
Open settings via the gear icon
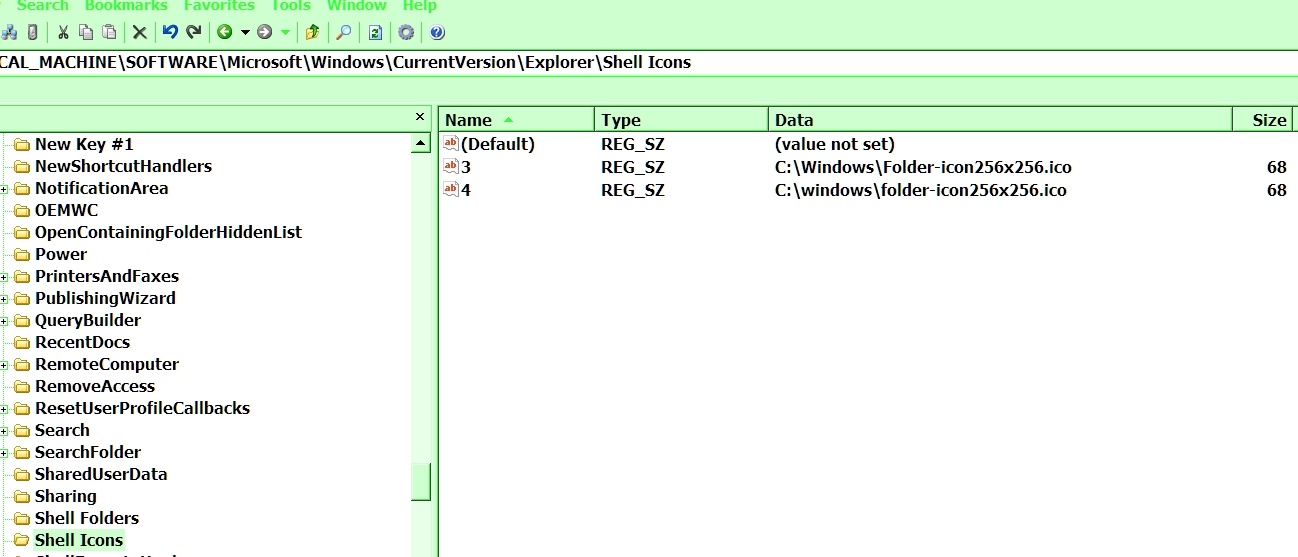[406, 32]
